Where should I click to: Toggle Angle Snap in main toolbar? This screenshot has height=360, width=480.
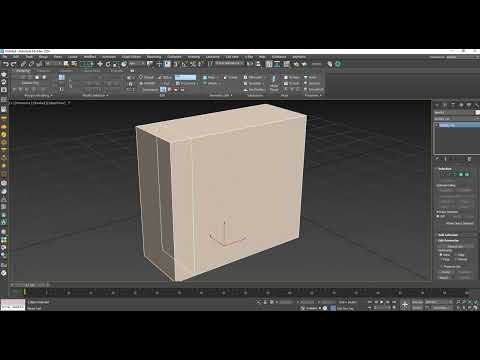pyautogui.click(x=184, y=64)
